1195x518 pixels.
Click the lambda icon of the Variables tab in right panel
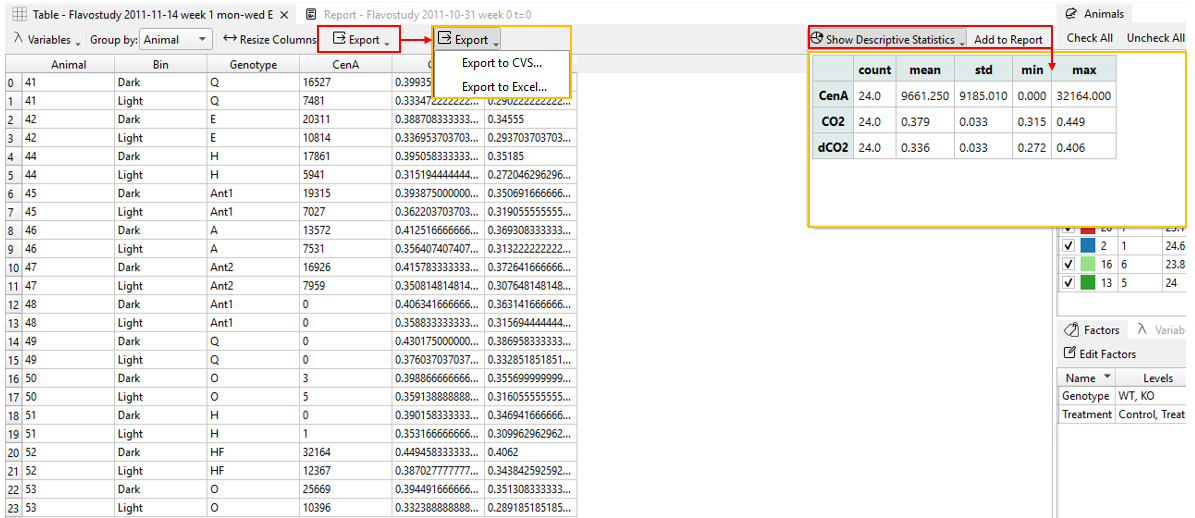[x=1142, y=329]
